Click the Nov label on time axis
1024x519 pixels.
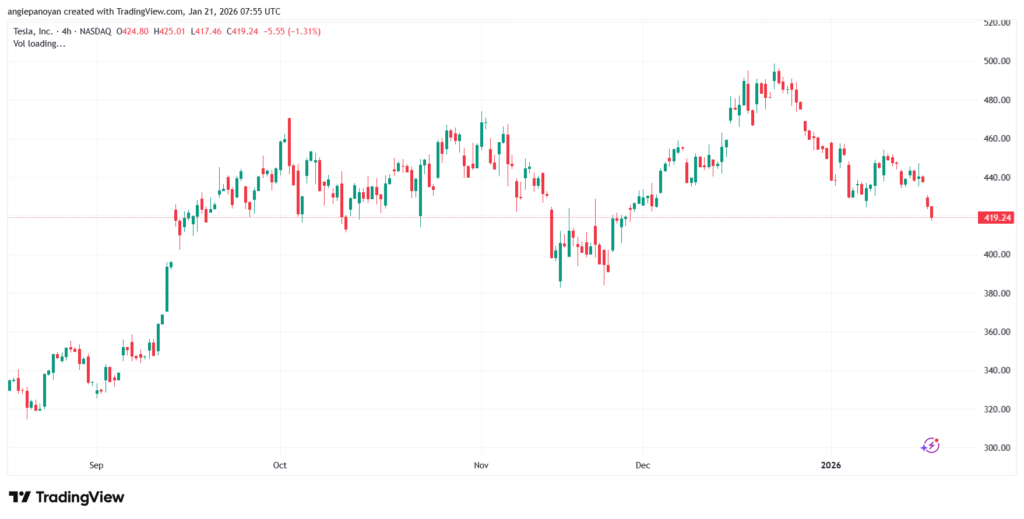point(482,465)
